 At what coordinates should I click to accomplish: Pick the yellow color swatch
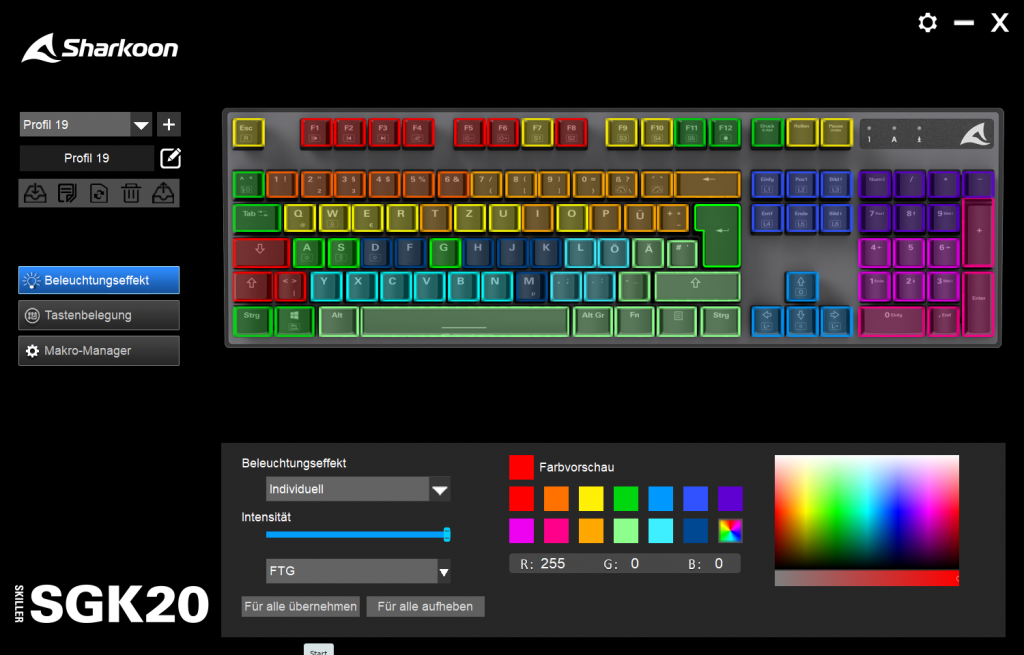591,499
